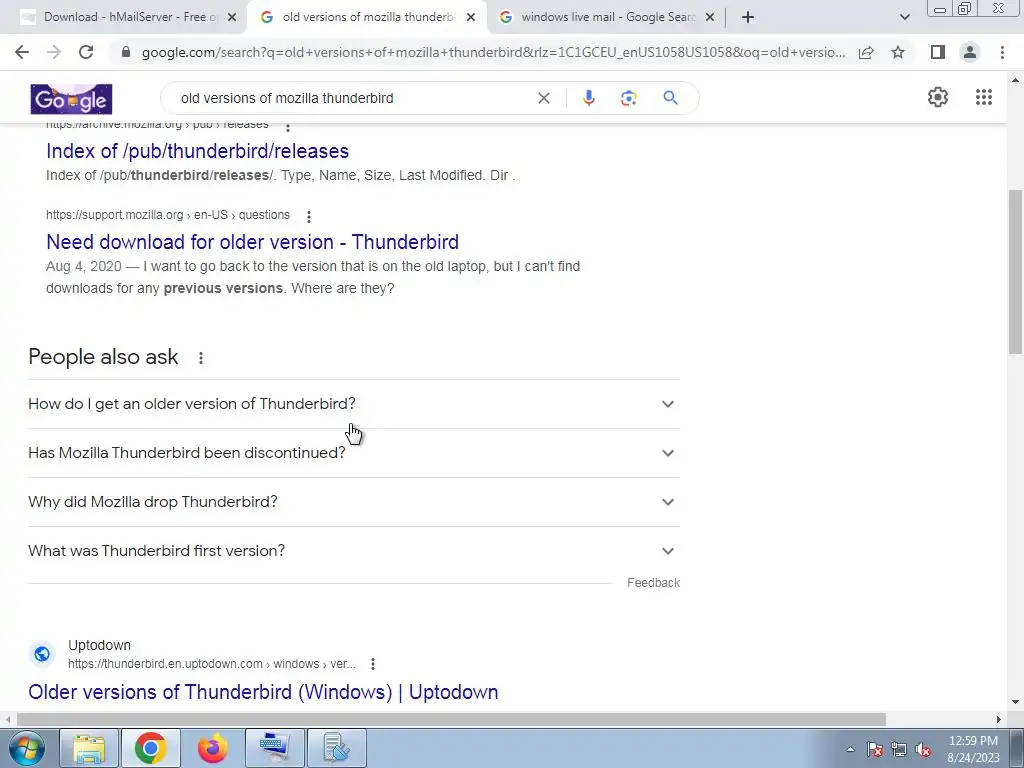Open options for support.mozilla.org result
Screen dimensions: 1024x768
309,216
